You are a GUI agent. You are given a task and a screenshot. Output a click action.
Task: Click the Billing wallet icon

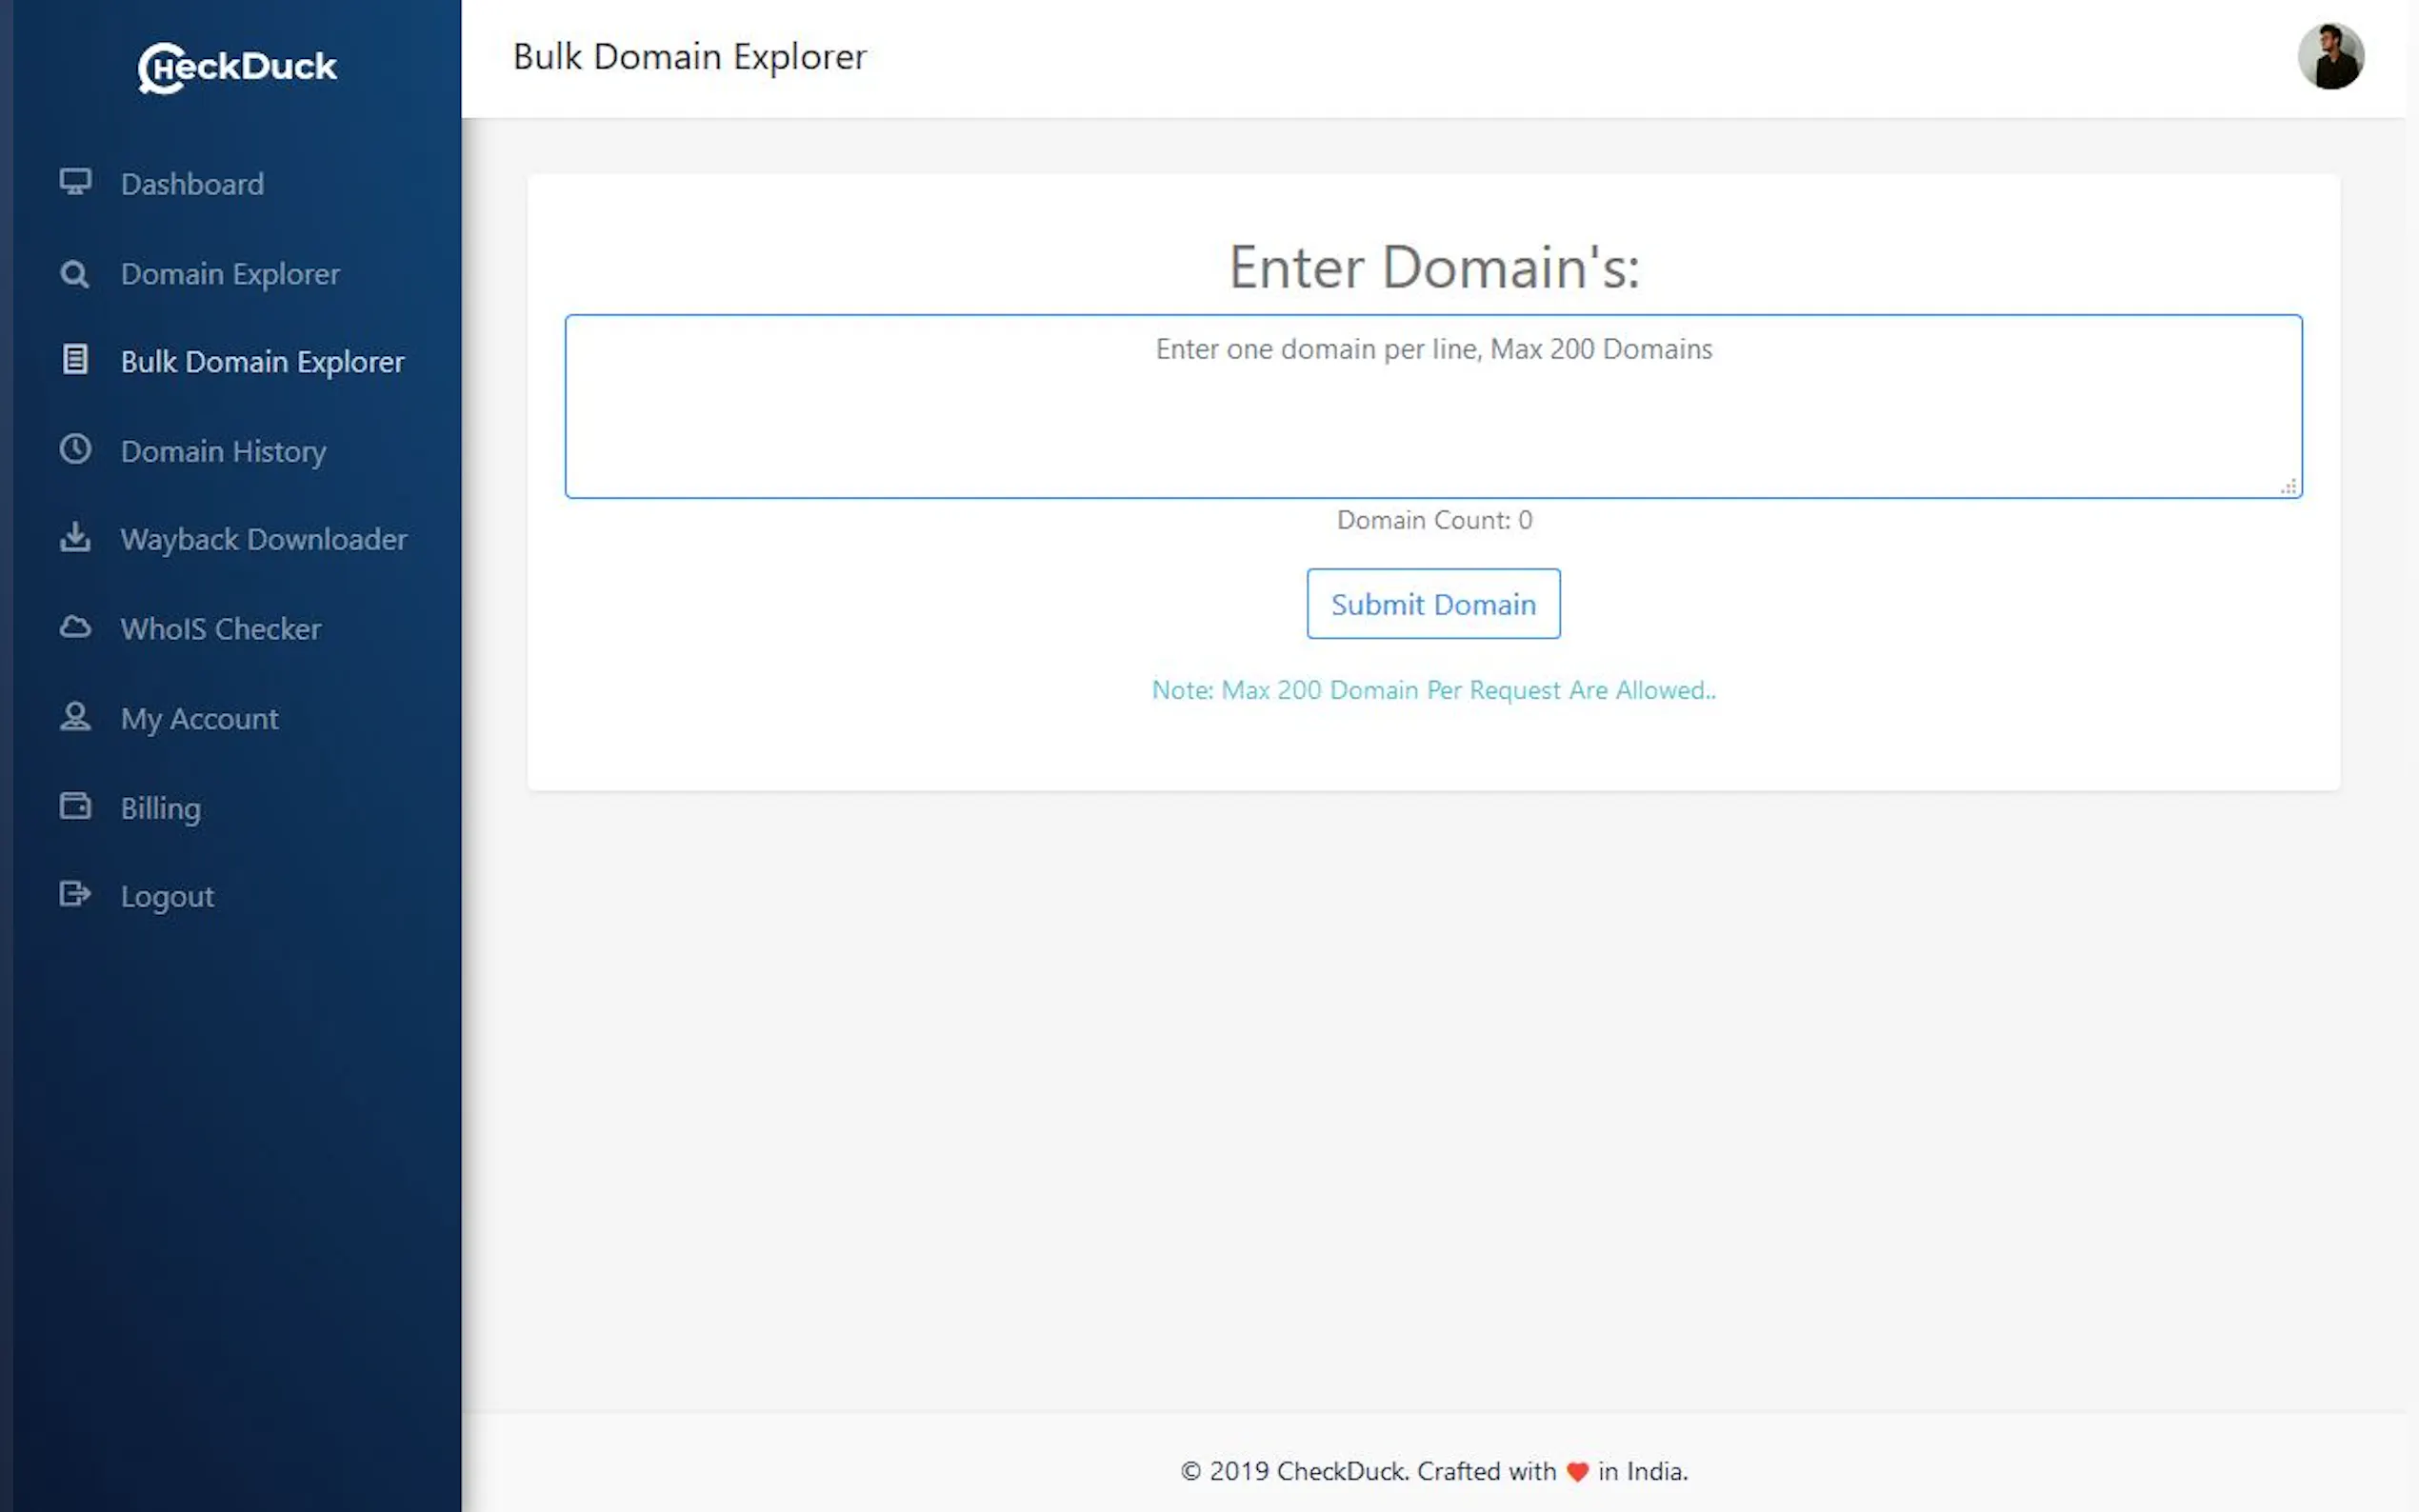coord(75,806)
